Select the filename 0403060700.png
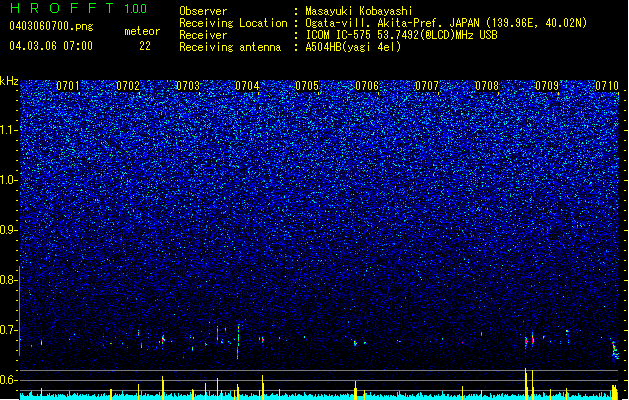This screenshot has width=629, height=400. pos(51,26)
